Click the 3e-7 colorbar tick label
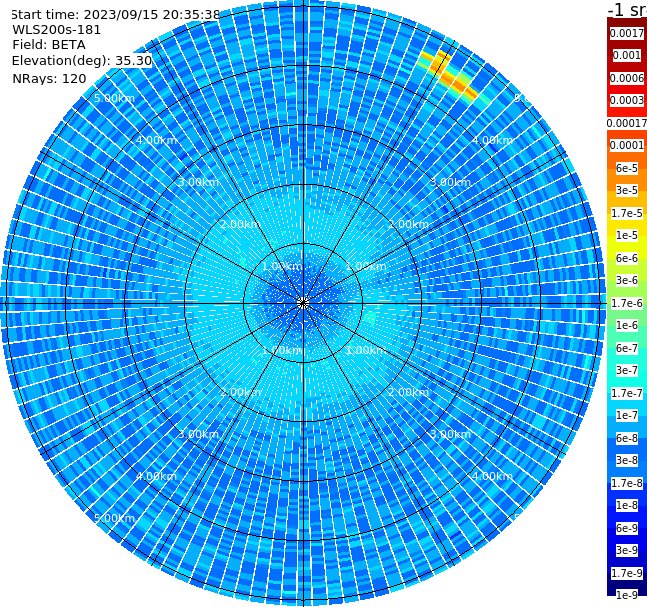Viewport: 647px width, 607px height. (x=627, y=370)
